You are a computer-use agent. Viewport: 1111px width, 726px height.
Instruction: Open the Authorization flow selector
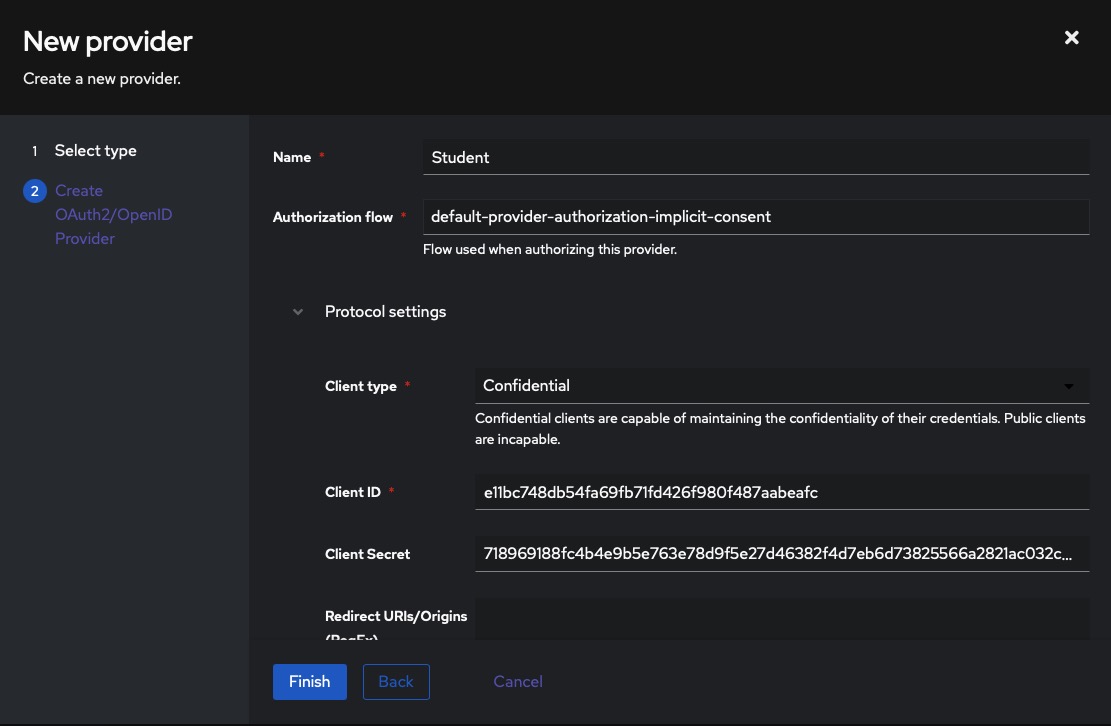point(756,216)
